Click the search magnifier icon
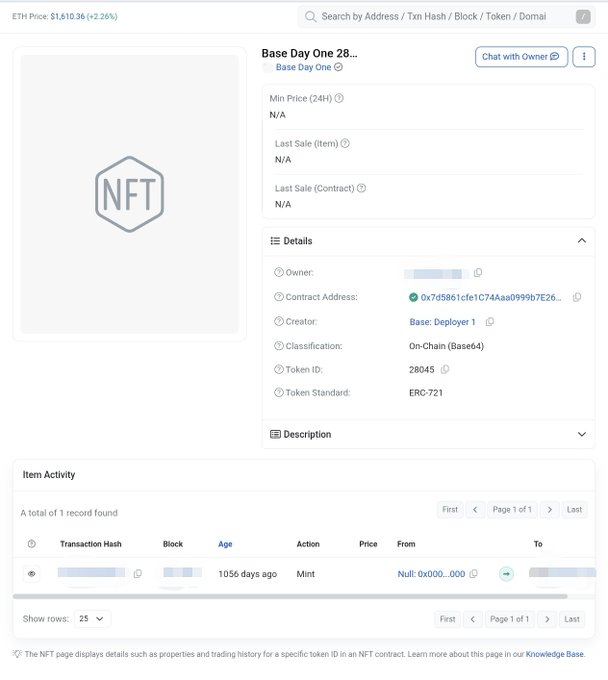The height and width of the screenshot is (680, 608). [310, 16]
